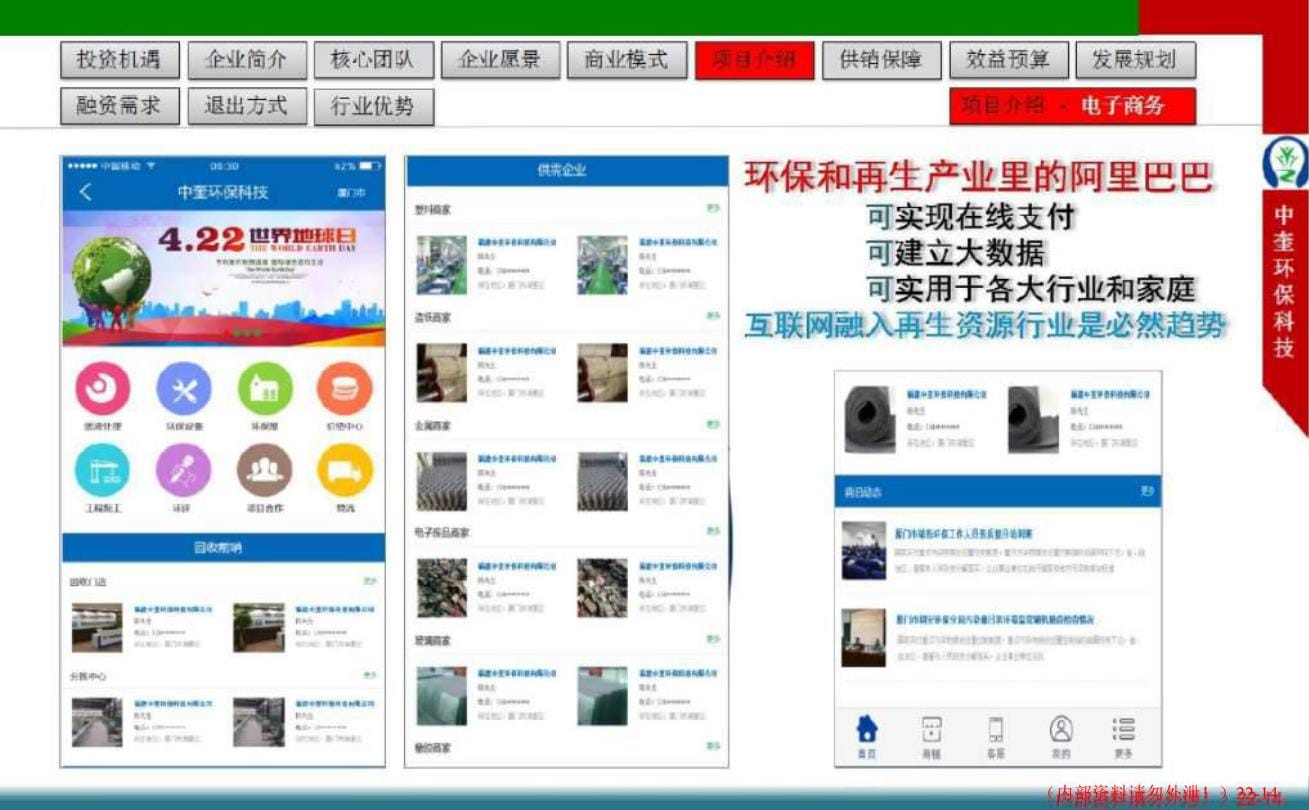Open the purple microphone icon
The width and height of the screenshot is (1309, 810).
[x=184, y=470]
